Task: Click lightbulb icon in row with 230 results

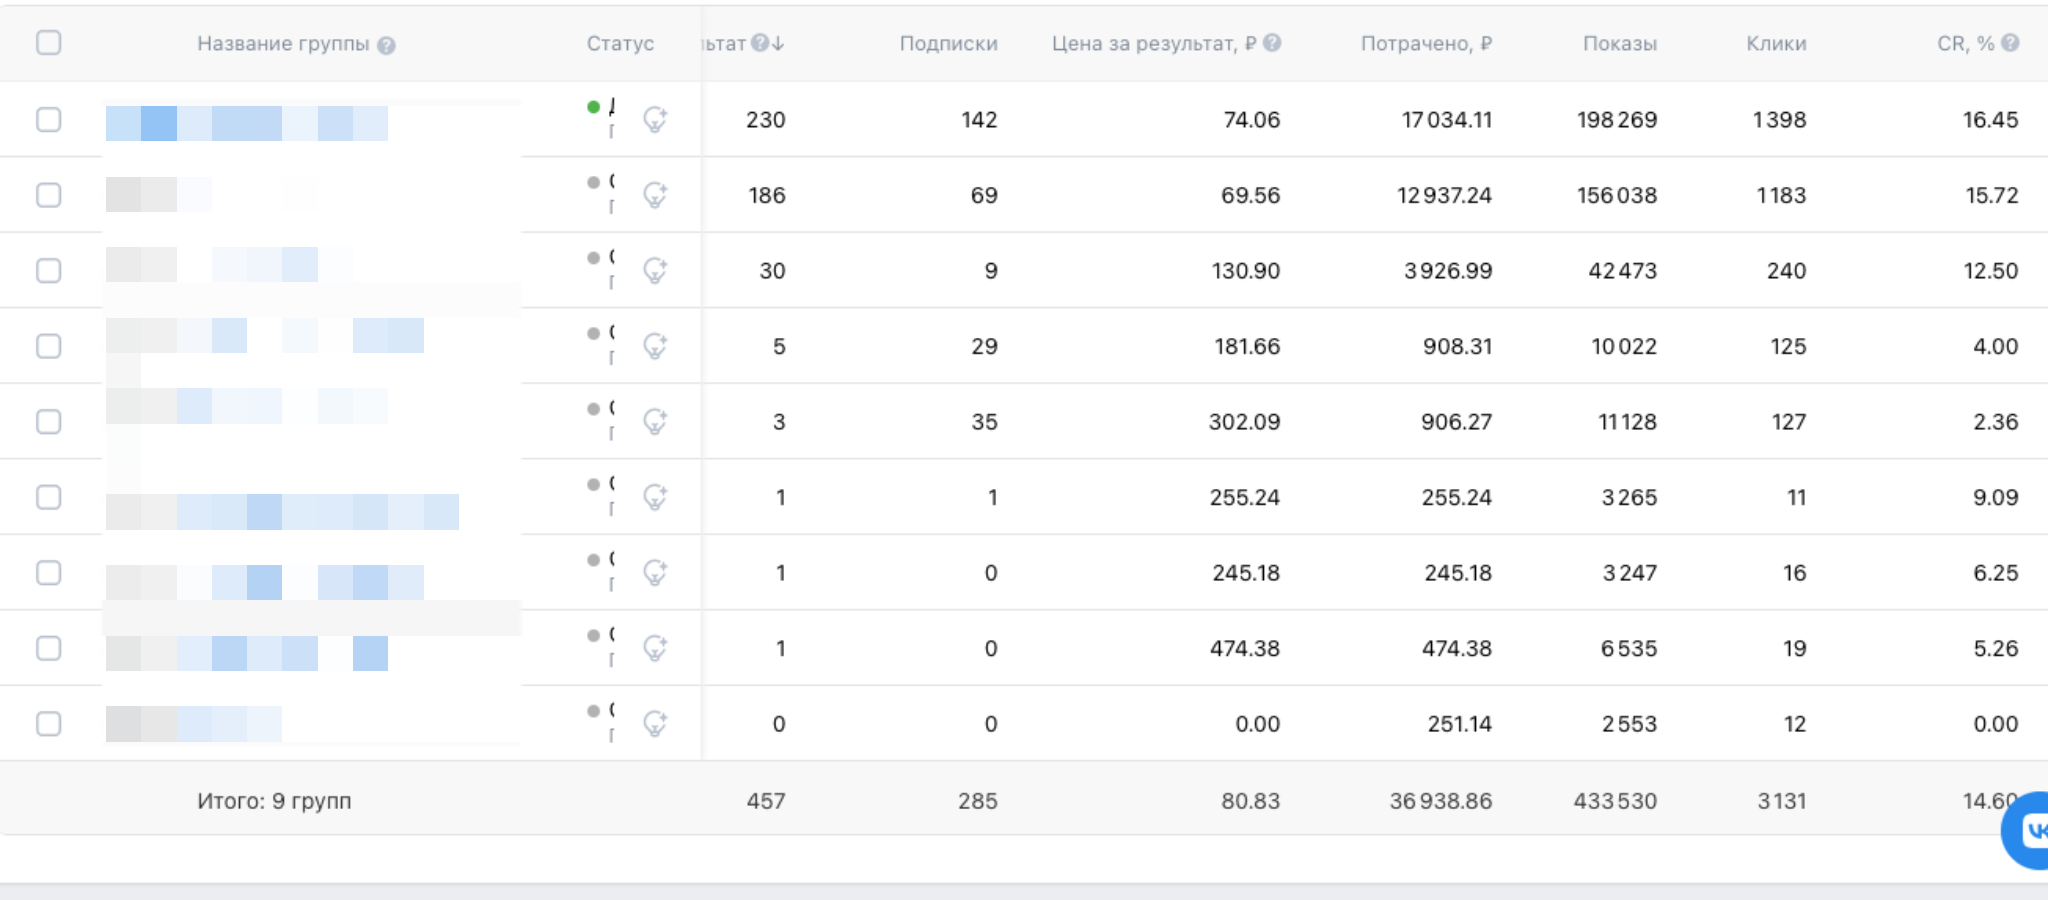Action: pyautogui.click(x=655, y=120)
